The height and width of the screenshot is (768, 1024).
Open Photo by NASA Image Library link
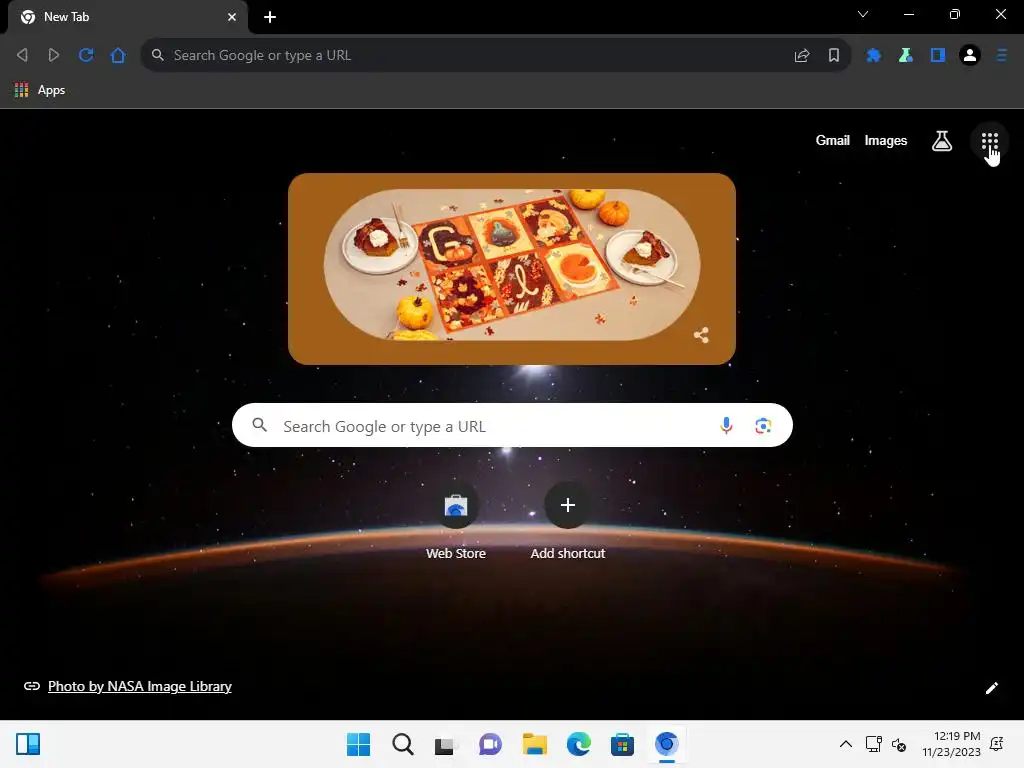click(140, 686)
